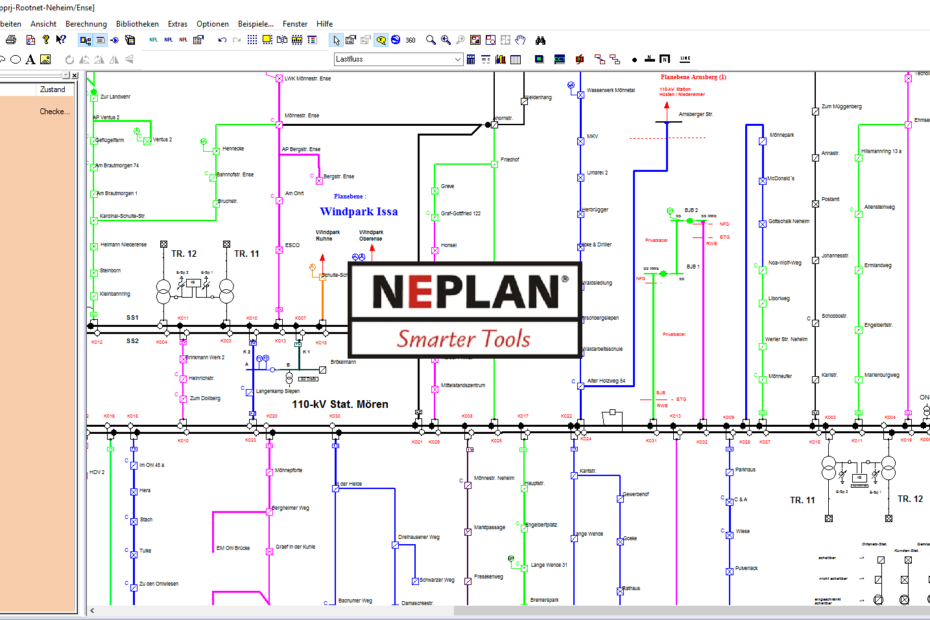Click the Planebene Arnsberg (1) heading
The width and height of the screenshot is (930, 620).
point(693,77)
